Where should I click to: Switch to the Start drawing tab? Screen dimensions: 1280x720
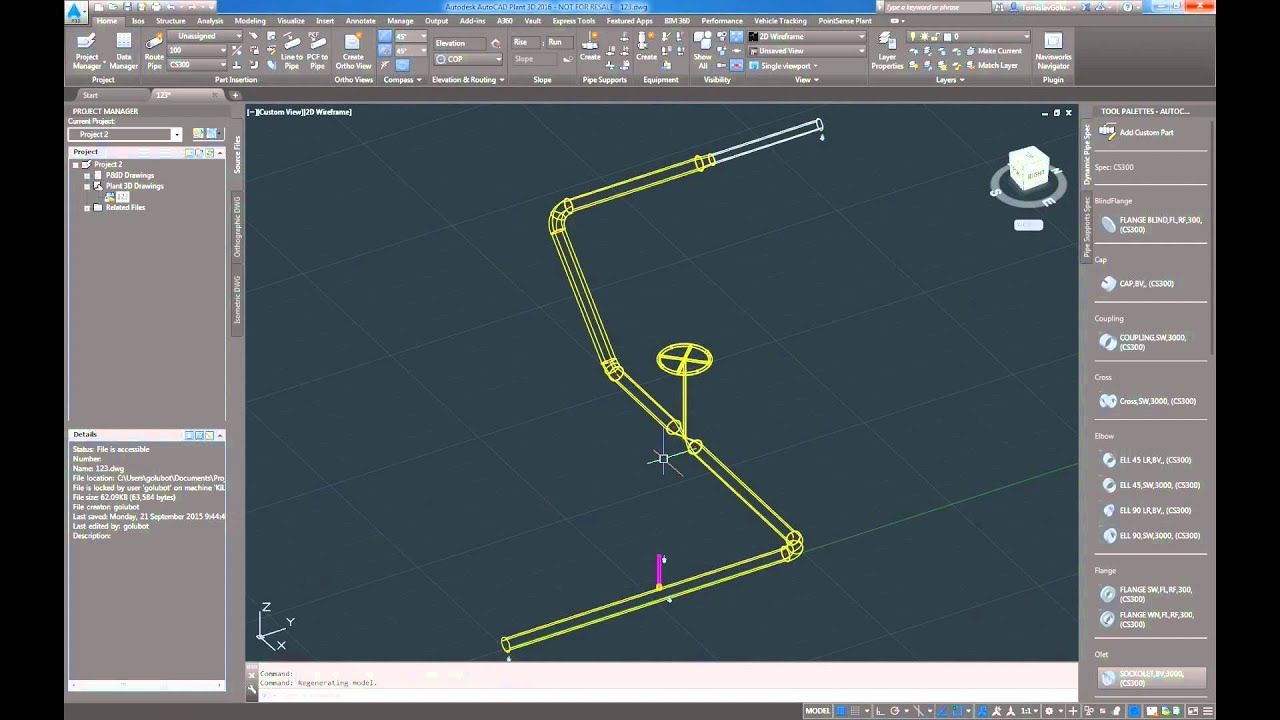point(90,95)
